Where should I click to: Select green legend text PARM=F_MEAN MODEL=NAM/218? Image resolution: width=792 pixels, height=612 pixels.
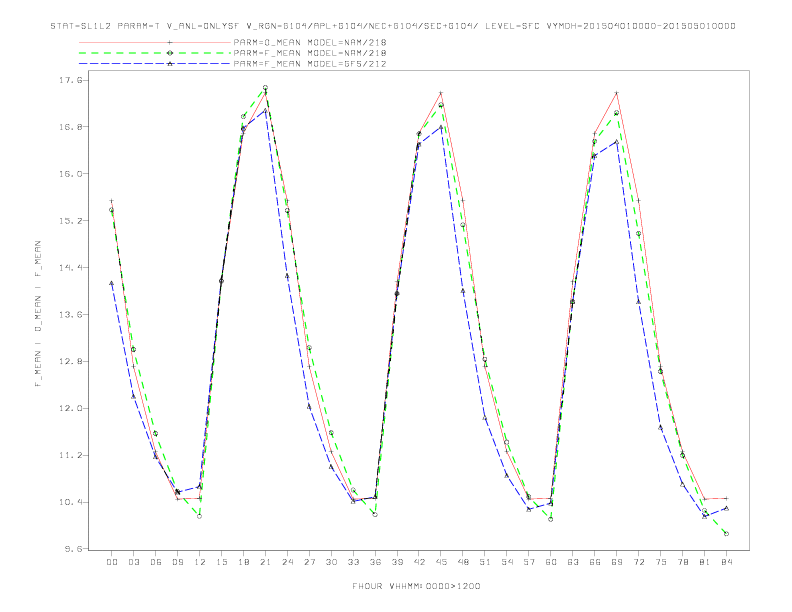click(310, 53)
